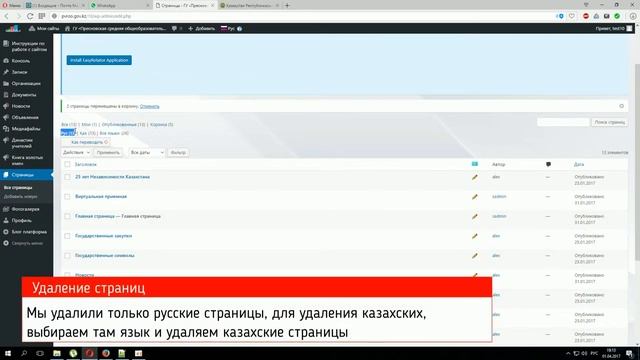Click the Династии учителей sidebar icon
The width and height of the screenshot is (640, 360).
(6, 140)
